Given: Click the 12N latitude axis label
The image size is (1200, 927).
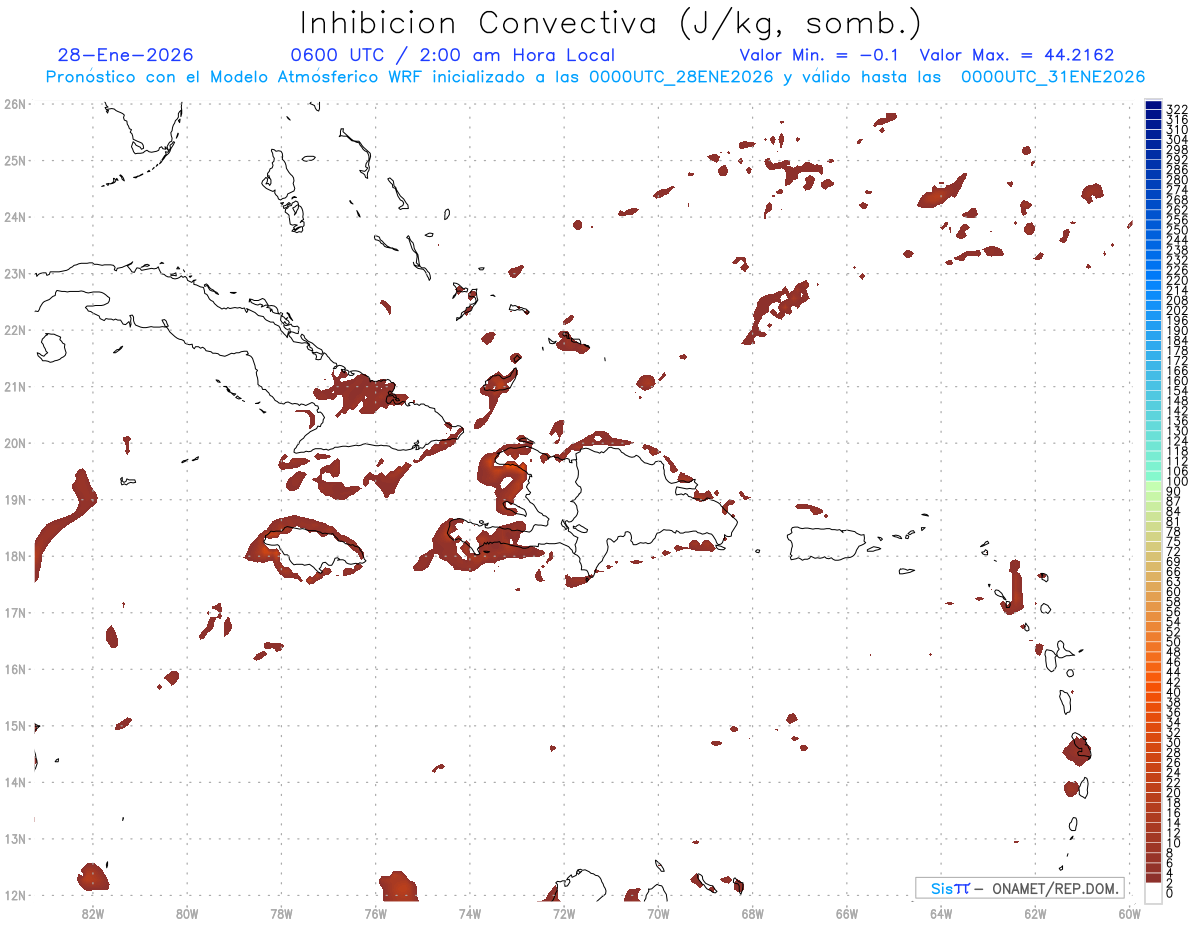Looking at the screenshot, I should [15, 895].
